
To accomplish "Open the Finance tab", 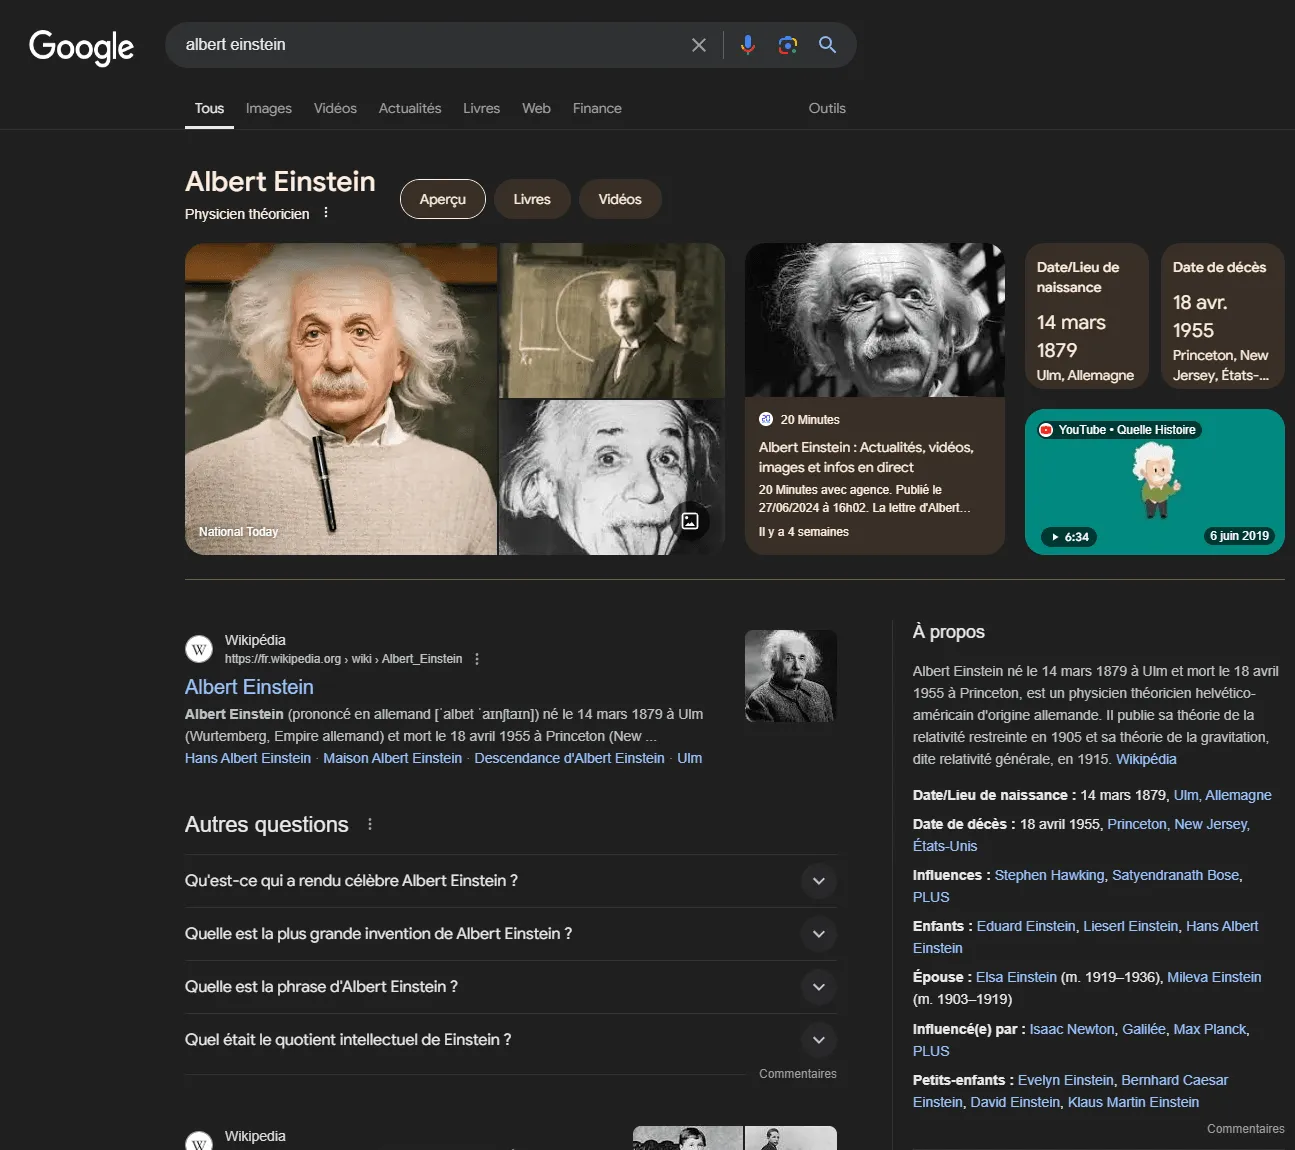I will (x=597, y=108).
